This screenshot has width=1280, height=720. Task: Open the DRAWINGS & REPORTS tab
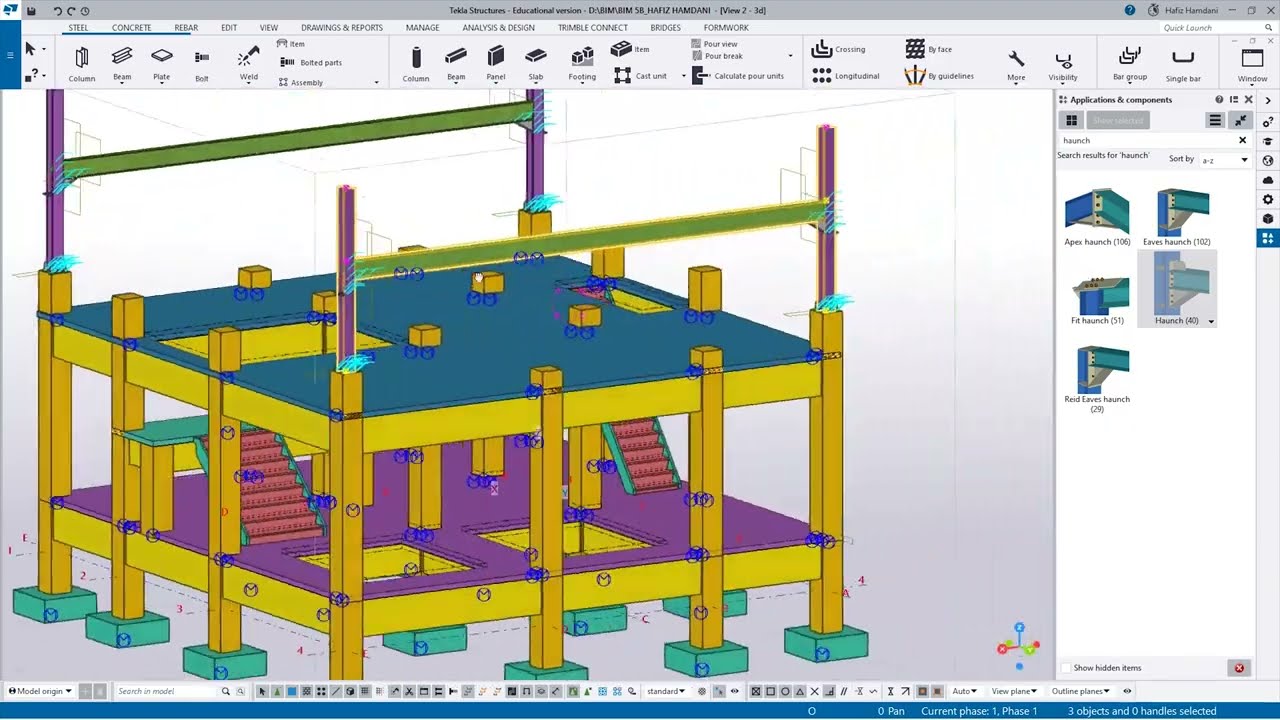(342, 28)
